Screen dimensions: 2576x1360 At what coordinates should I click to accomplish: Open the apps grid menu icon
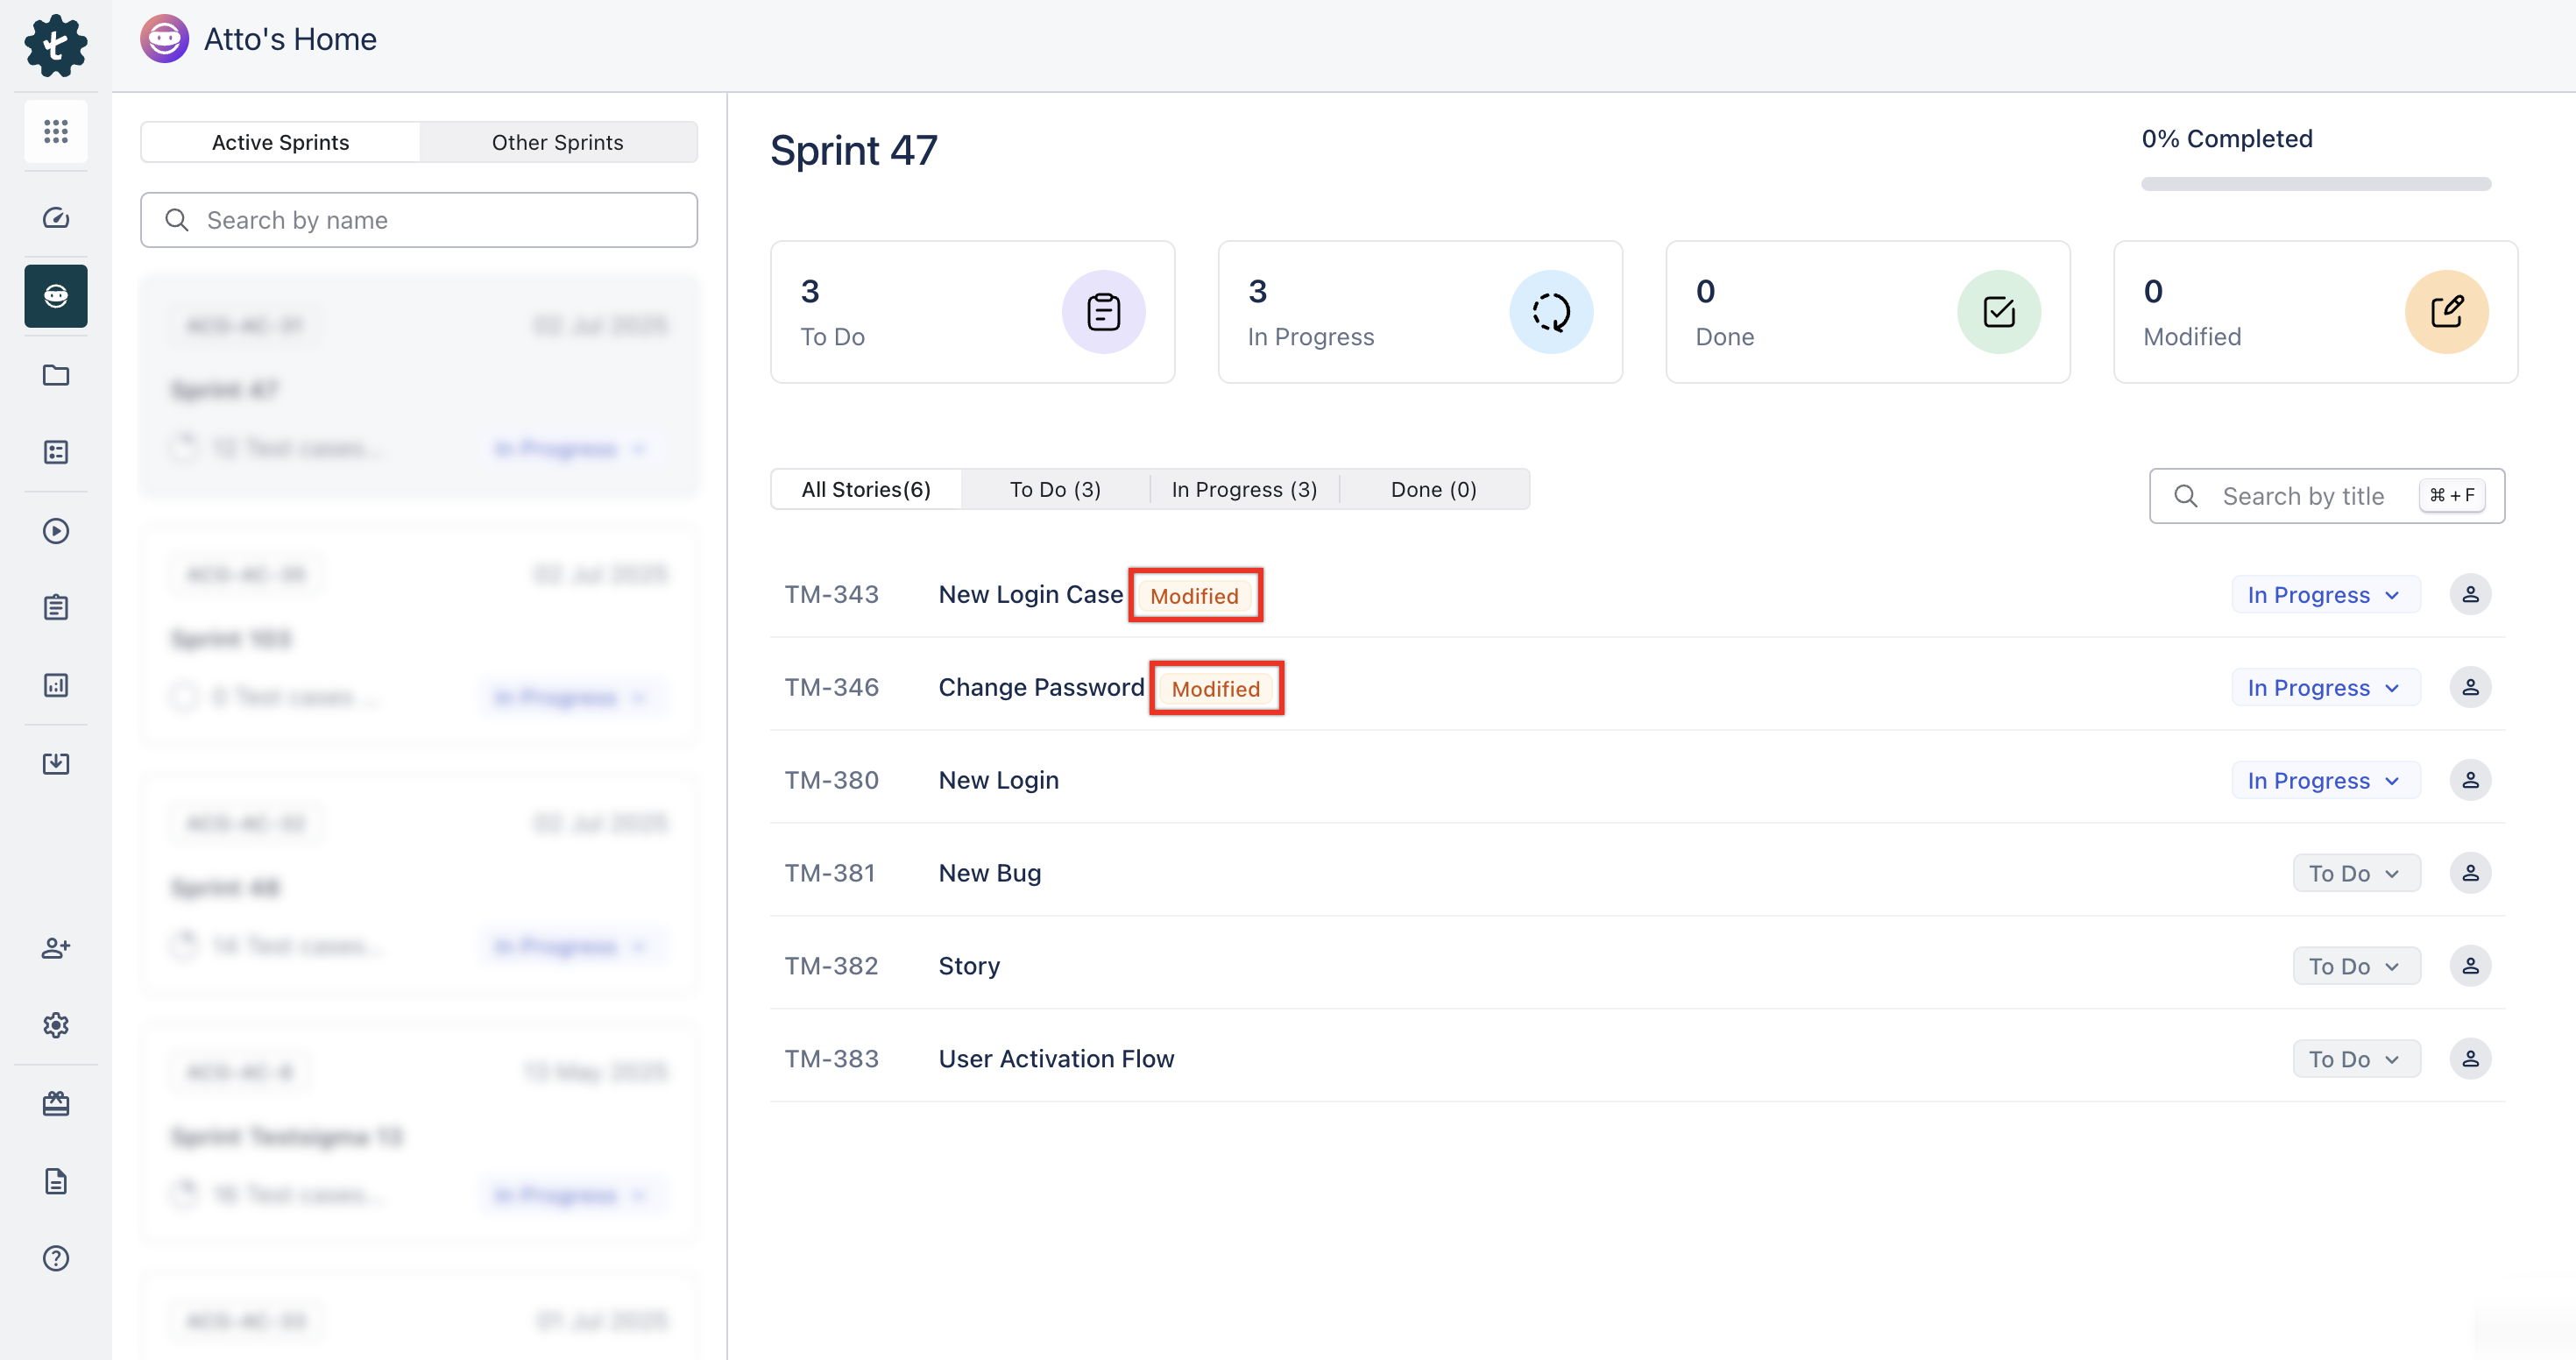tap(56, 131)
